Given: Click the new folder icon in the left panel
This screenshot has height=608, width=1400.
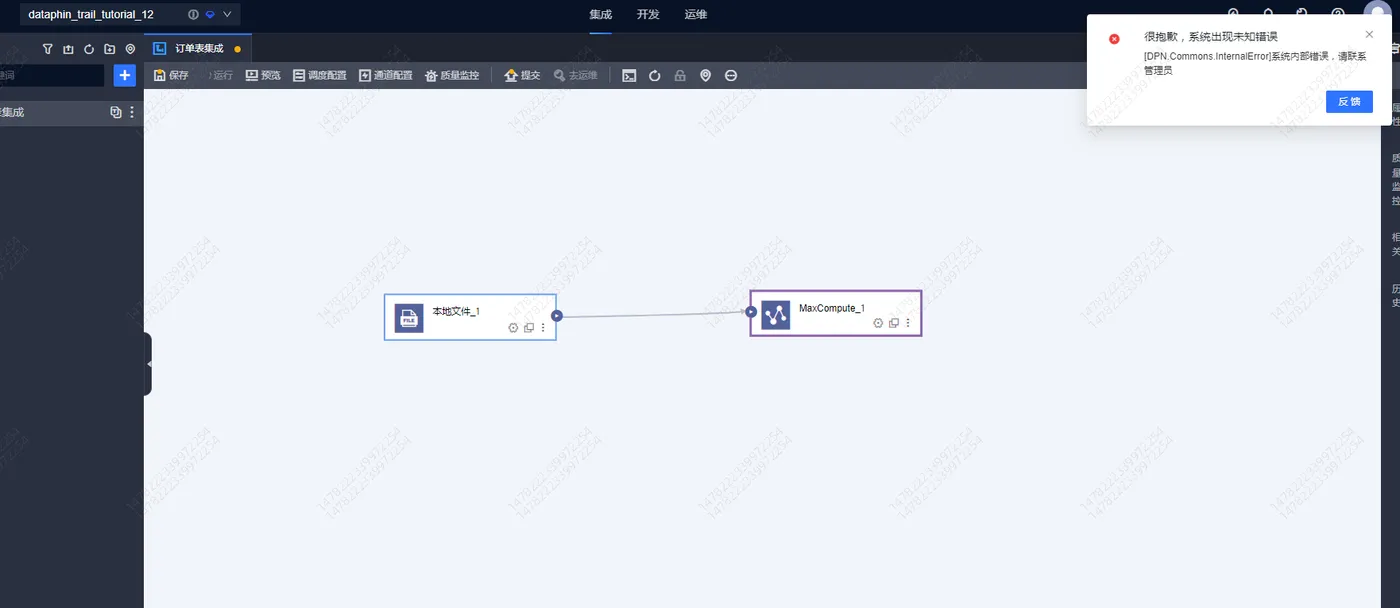Looking at the screenshot, I should [x=110, y=49].
